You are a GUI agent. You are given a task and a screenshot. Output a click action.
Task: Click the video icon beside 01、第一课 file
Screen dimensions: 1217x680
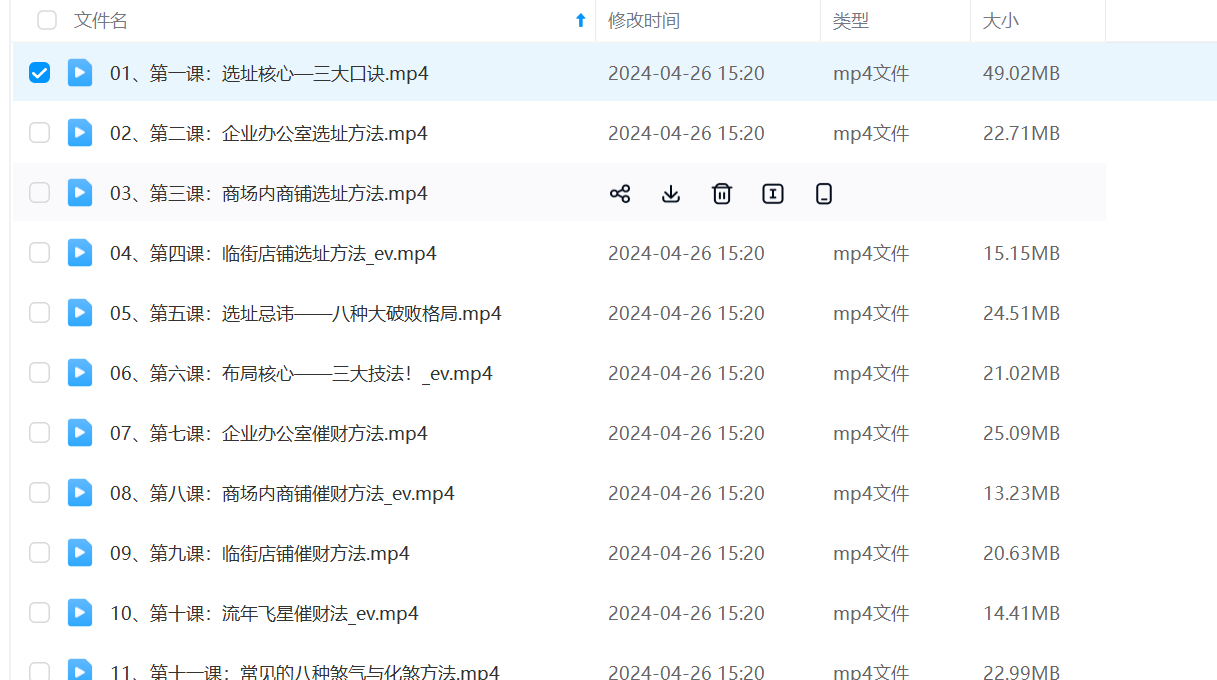click(x=80, y=73)
